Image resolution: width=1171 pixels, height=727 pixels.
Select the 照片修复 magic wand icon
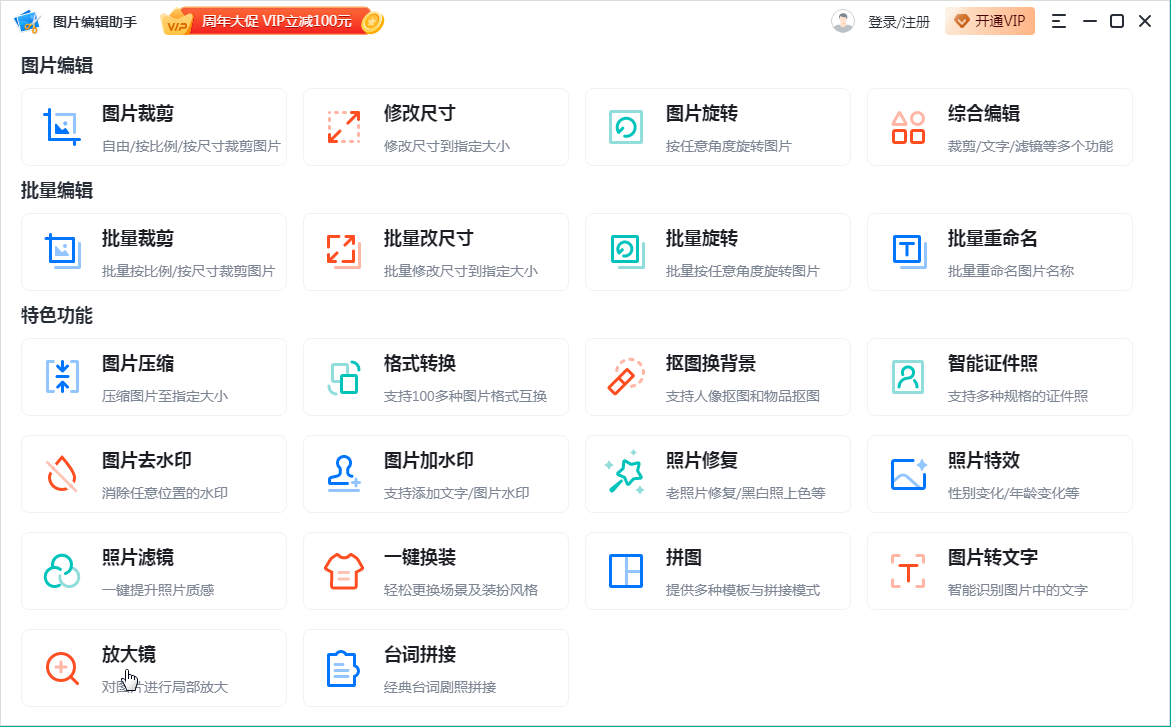pyautogui.click(x=626, y=474)
